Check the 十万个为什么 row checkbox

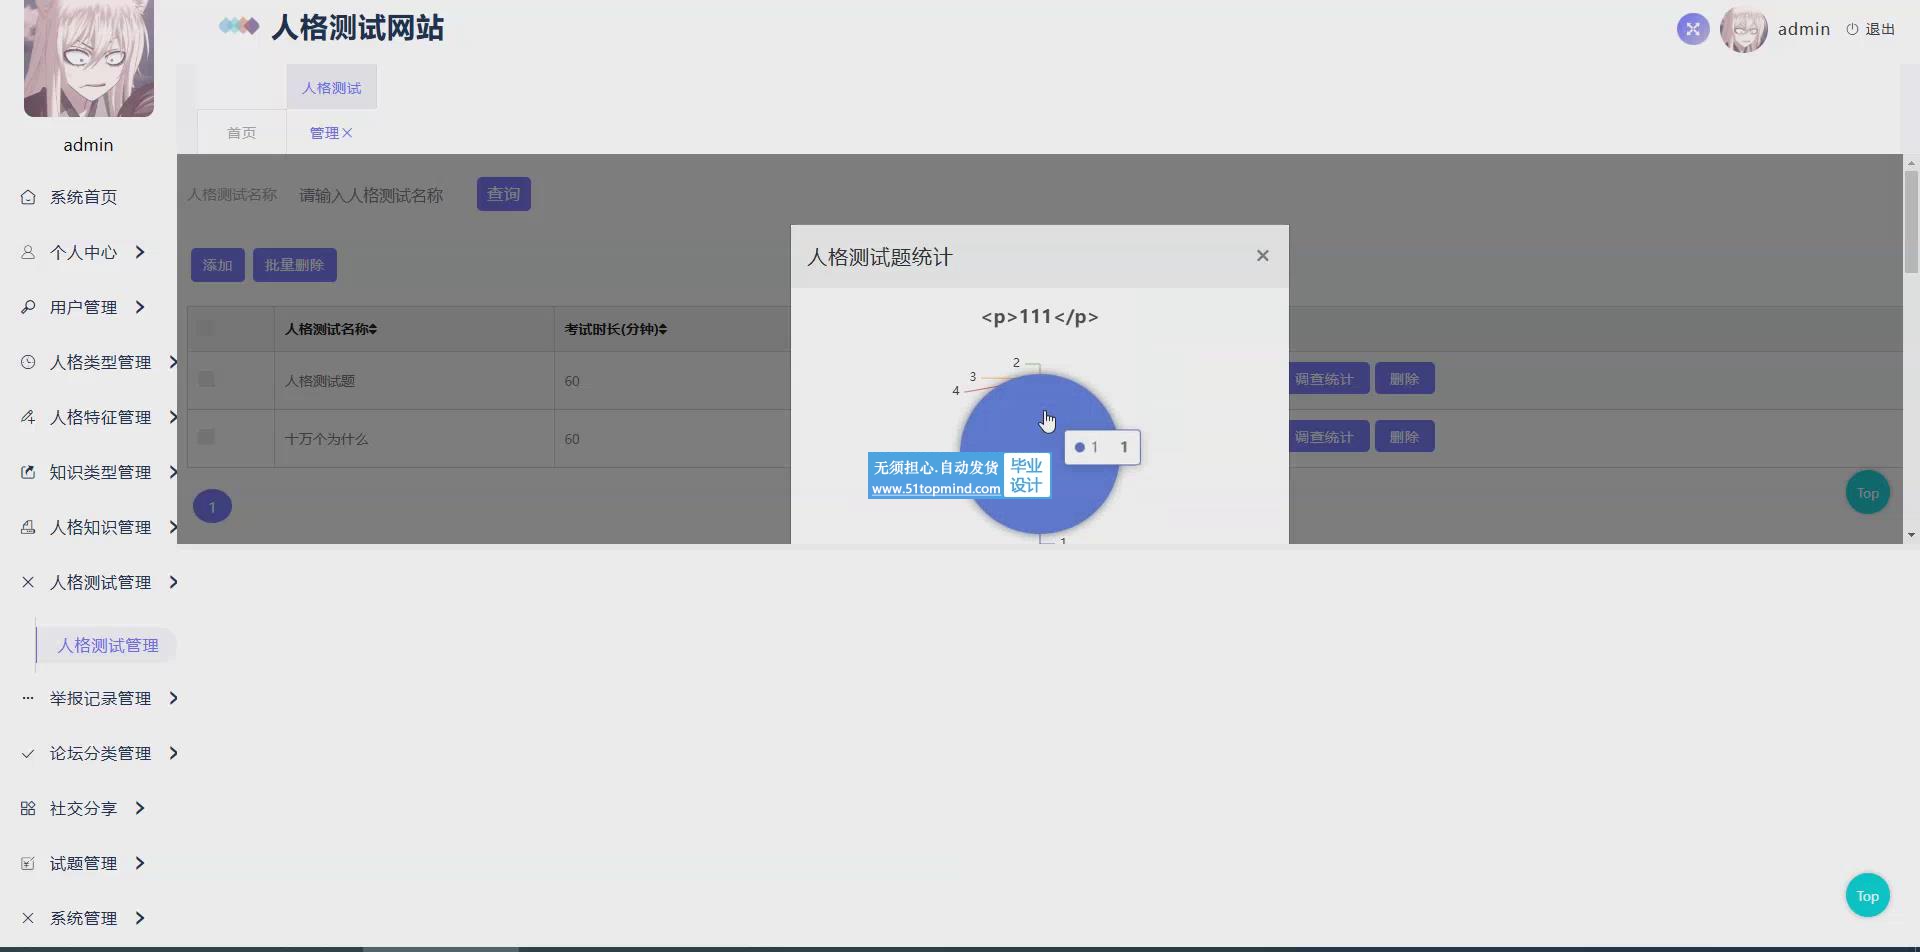tap(206, 437)
